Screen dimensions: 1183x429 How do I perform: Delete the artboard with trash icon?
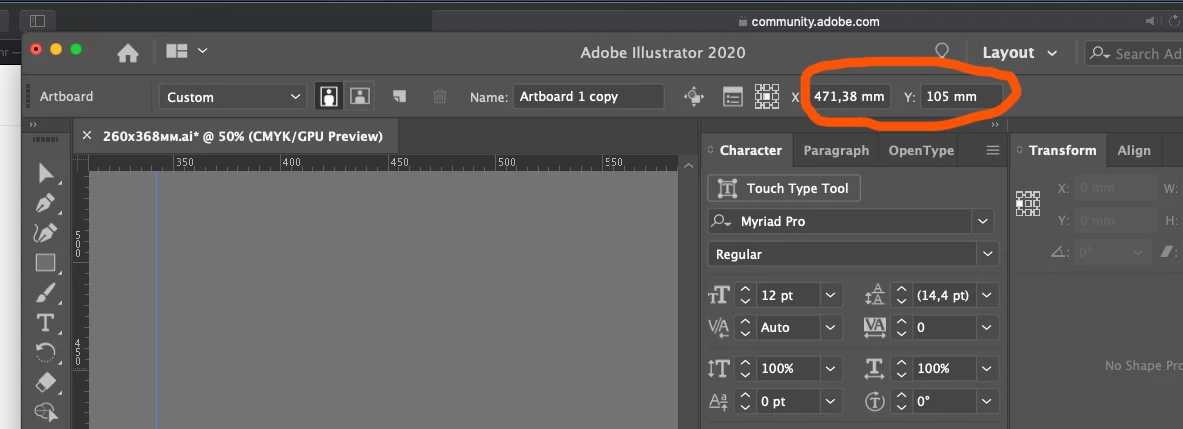click(x=440, y=97)
